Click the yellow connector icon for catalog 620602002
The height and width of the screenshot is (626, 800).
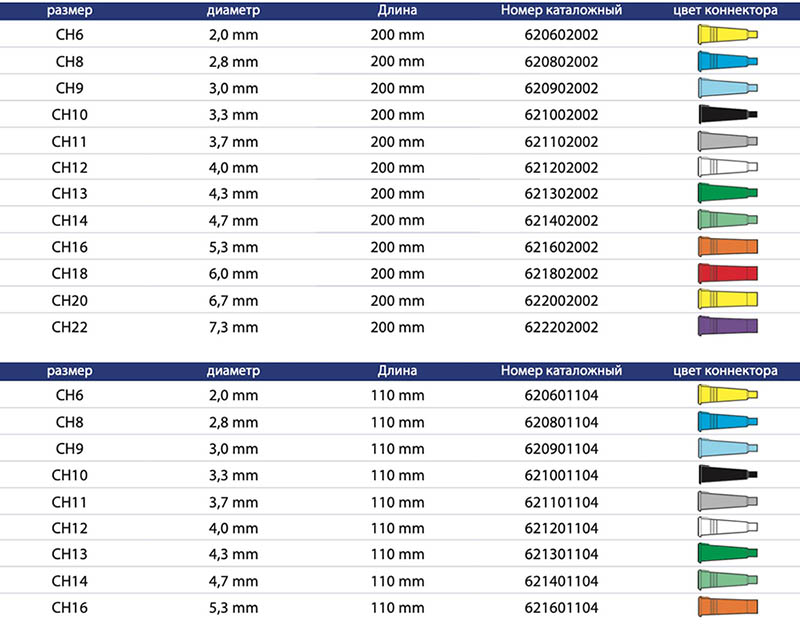tap(728, 34)
